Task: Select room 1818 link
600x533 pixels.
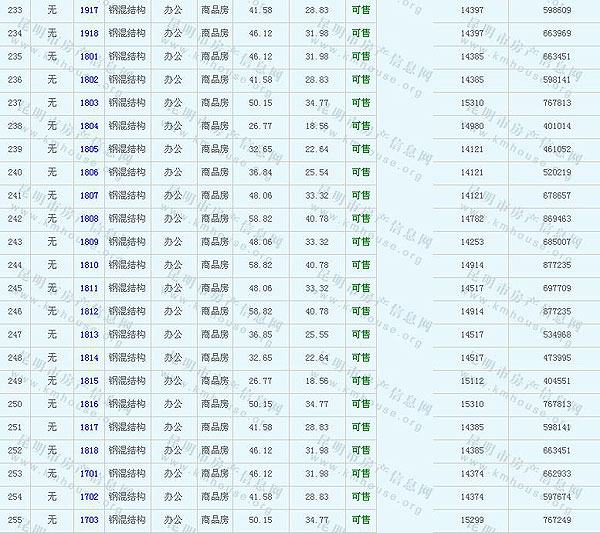Action: (89, 451)
